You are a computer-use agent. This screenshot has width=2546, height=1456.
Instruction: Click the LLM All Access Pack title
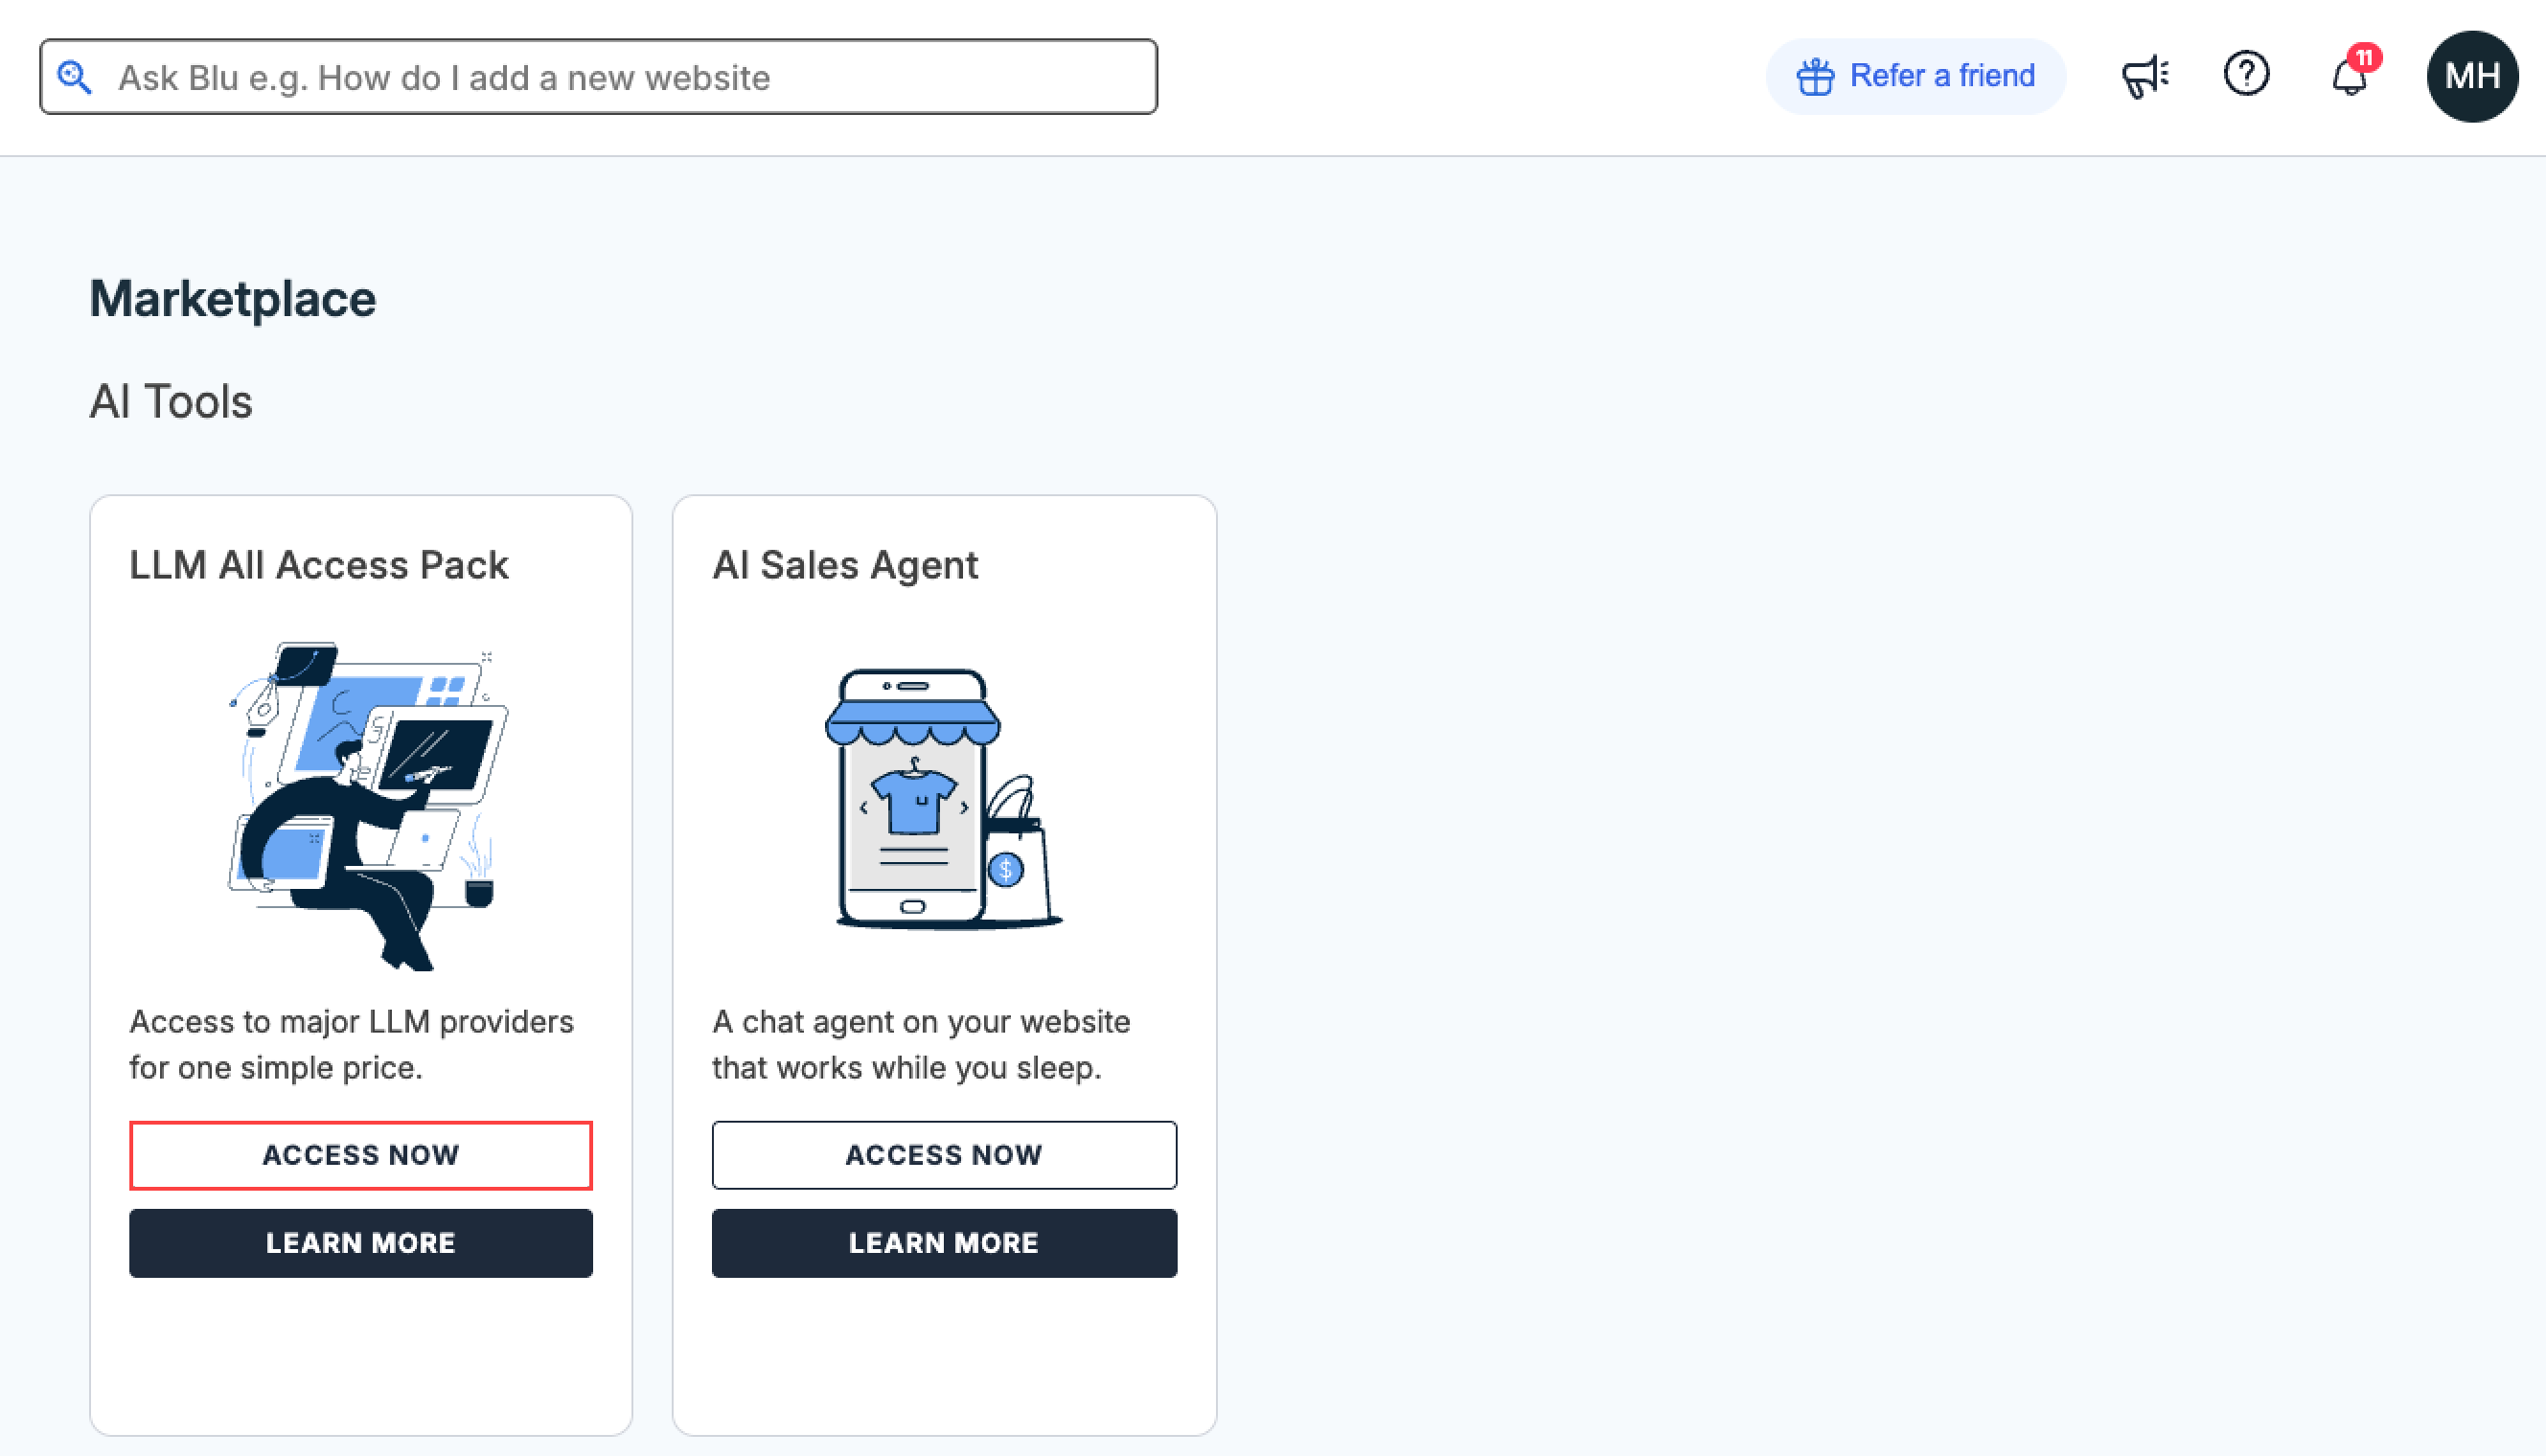[x=319, y=564]
